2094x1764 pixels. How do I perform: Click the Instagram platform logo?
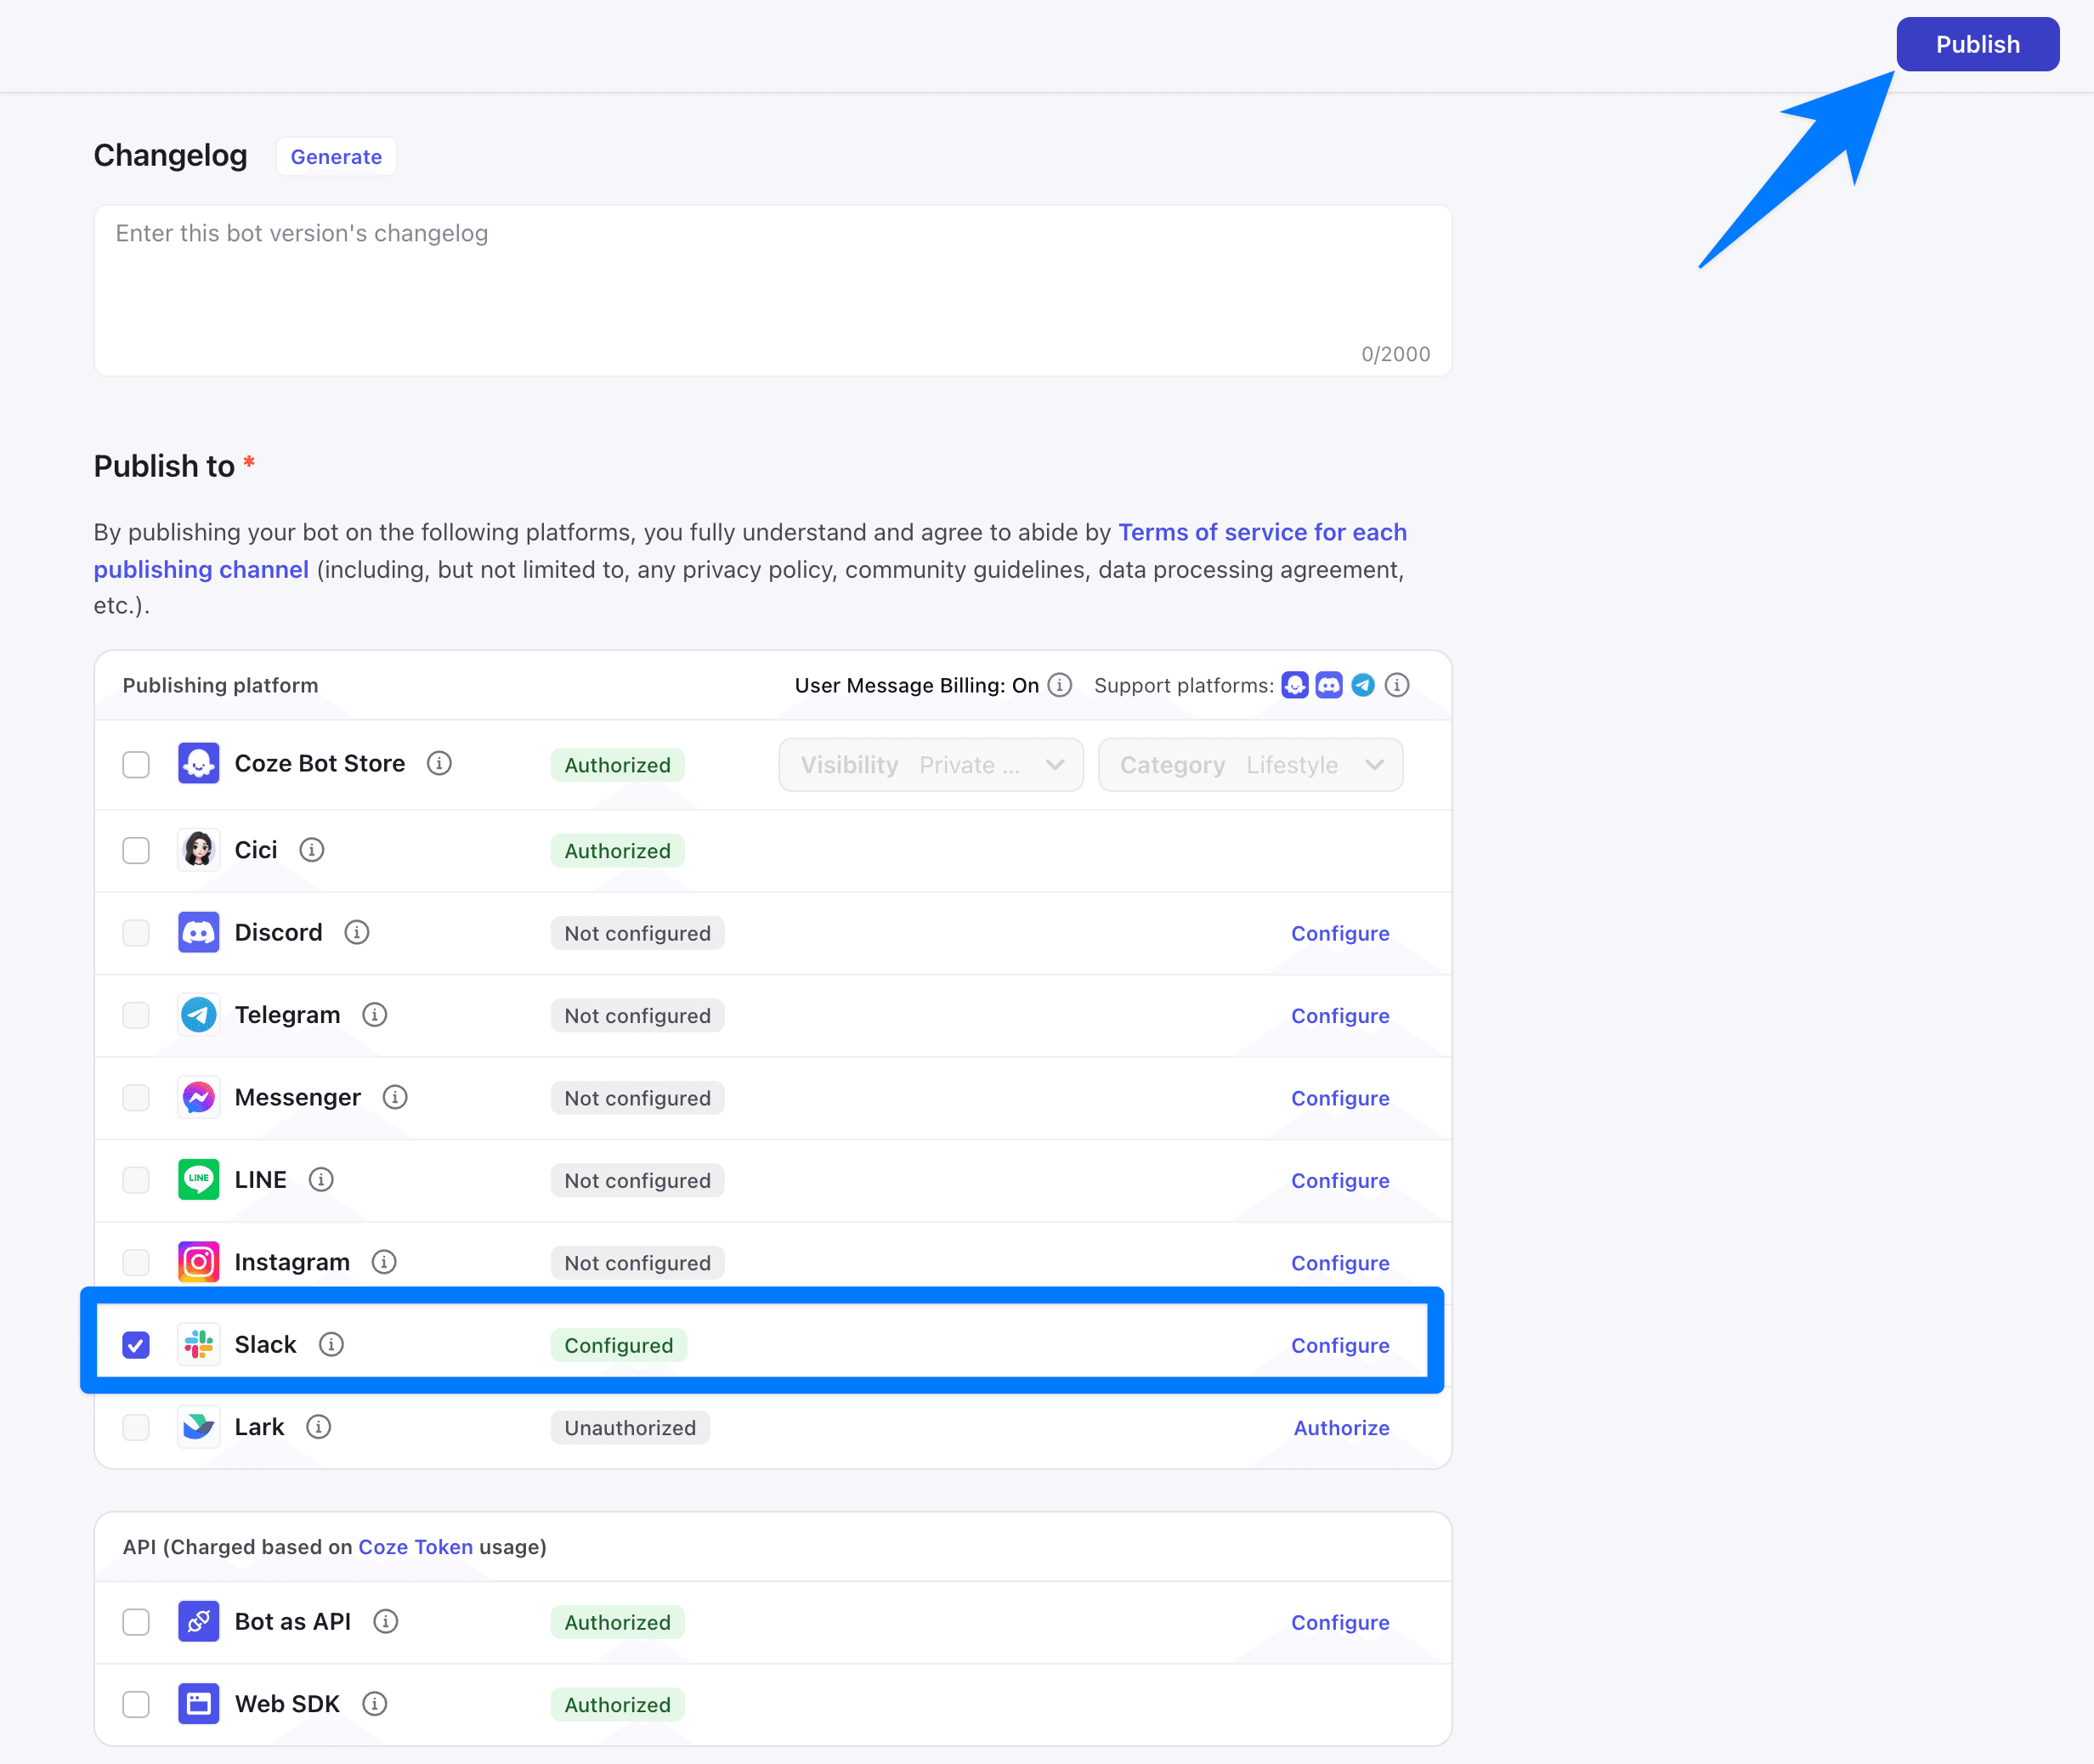[x=198, y=1262]
